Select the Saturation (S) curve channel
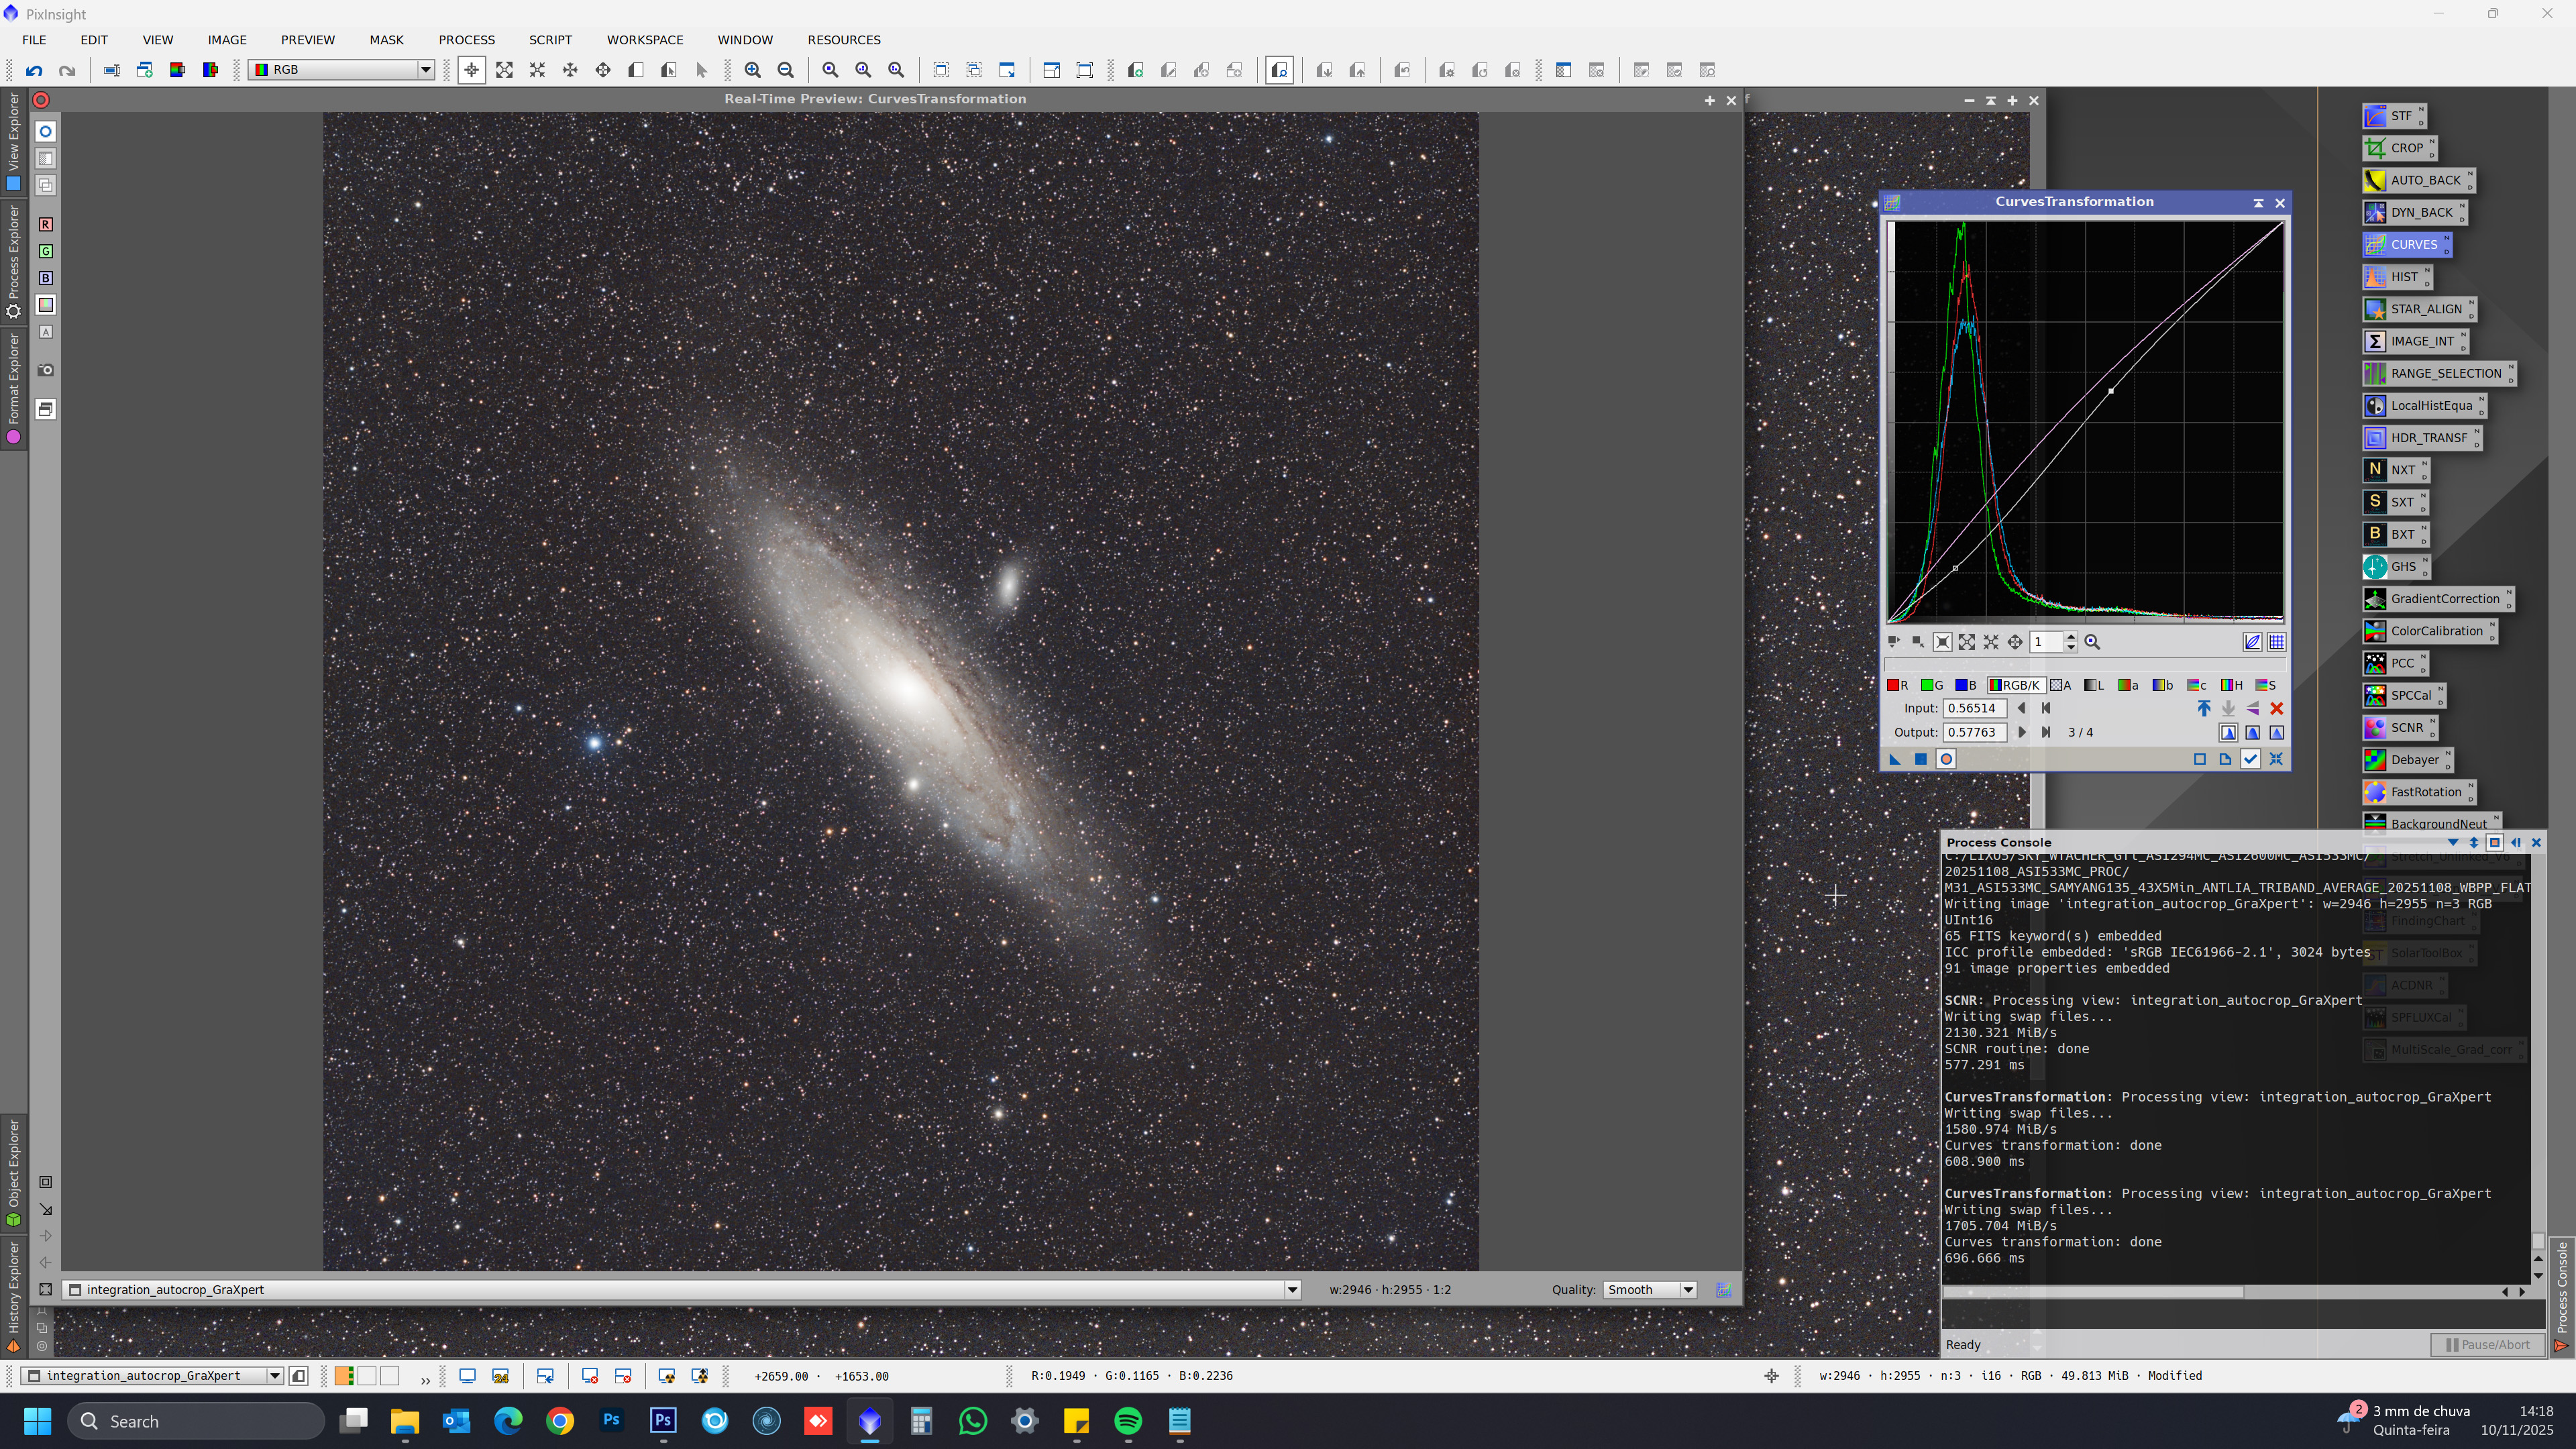Viewport: 2576px width, 1449px height. coord(2266,686)
